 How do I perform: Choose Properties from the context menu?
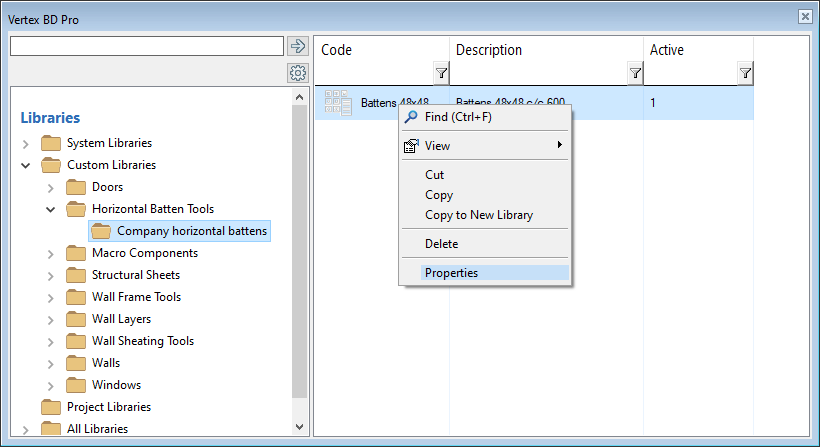tap(451, 273)
